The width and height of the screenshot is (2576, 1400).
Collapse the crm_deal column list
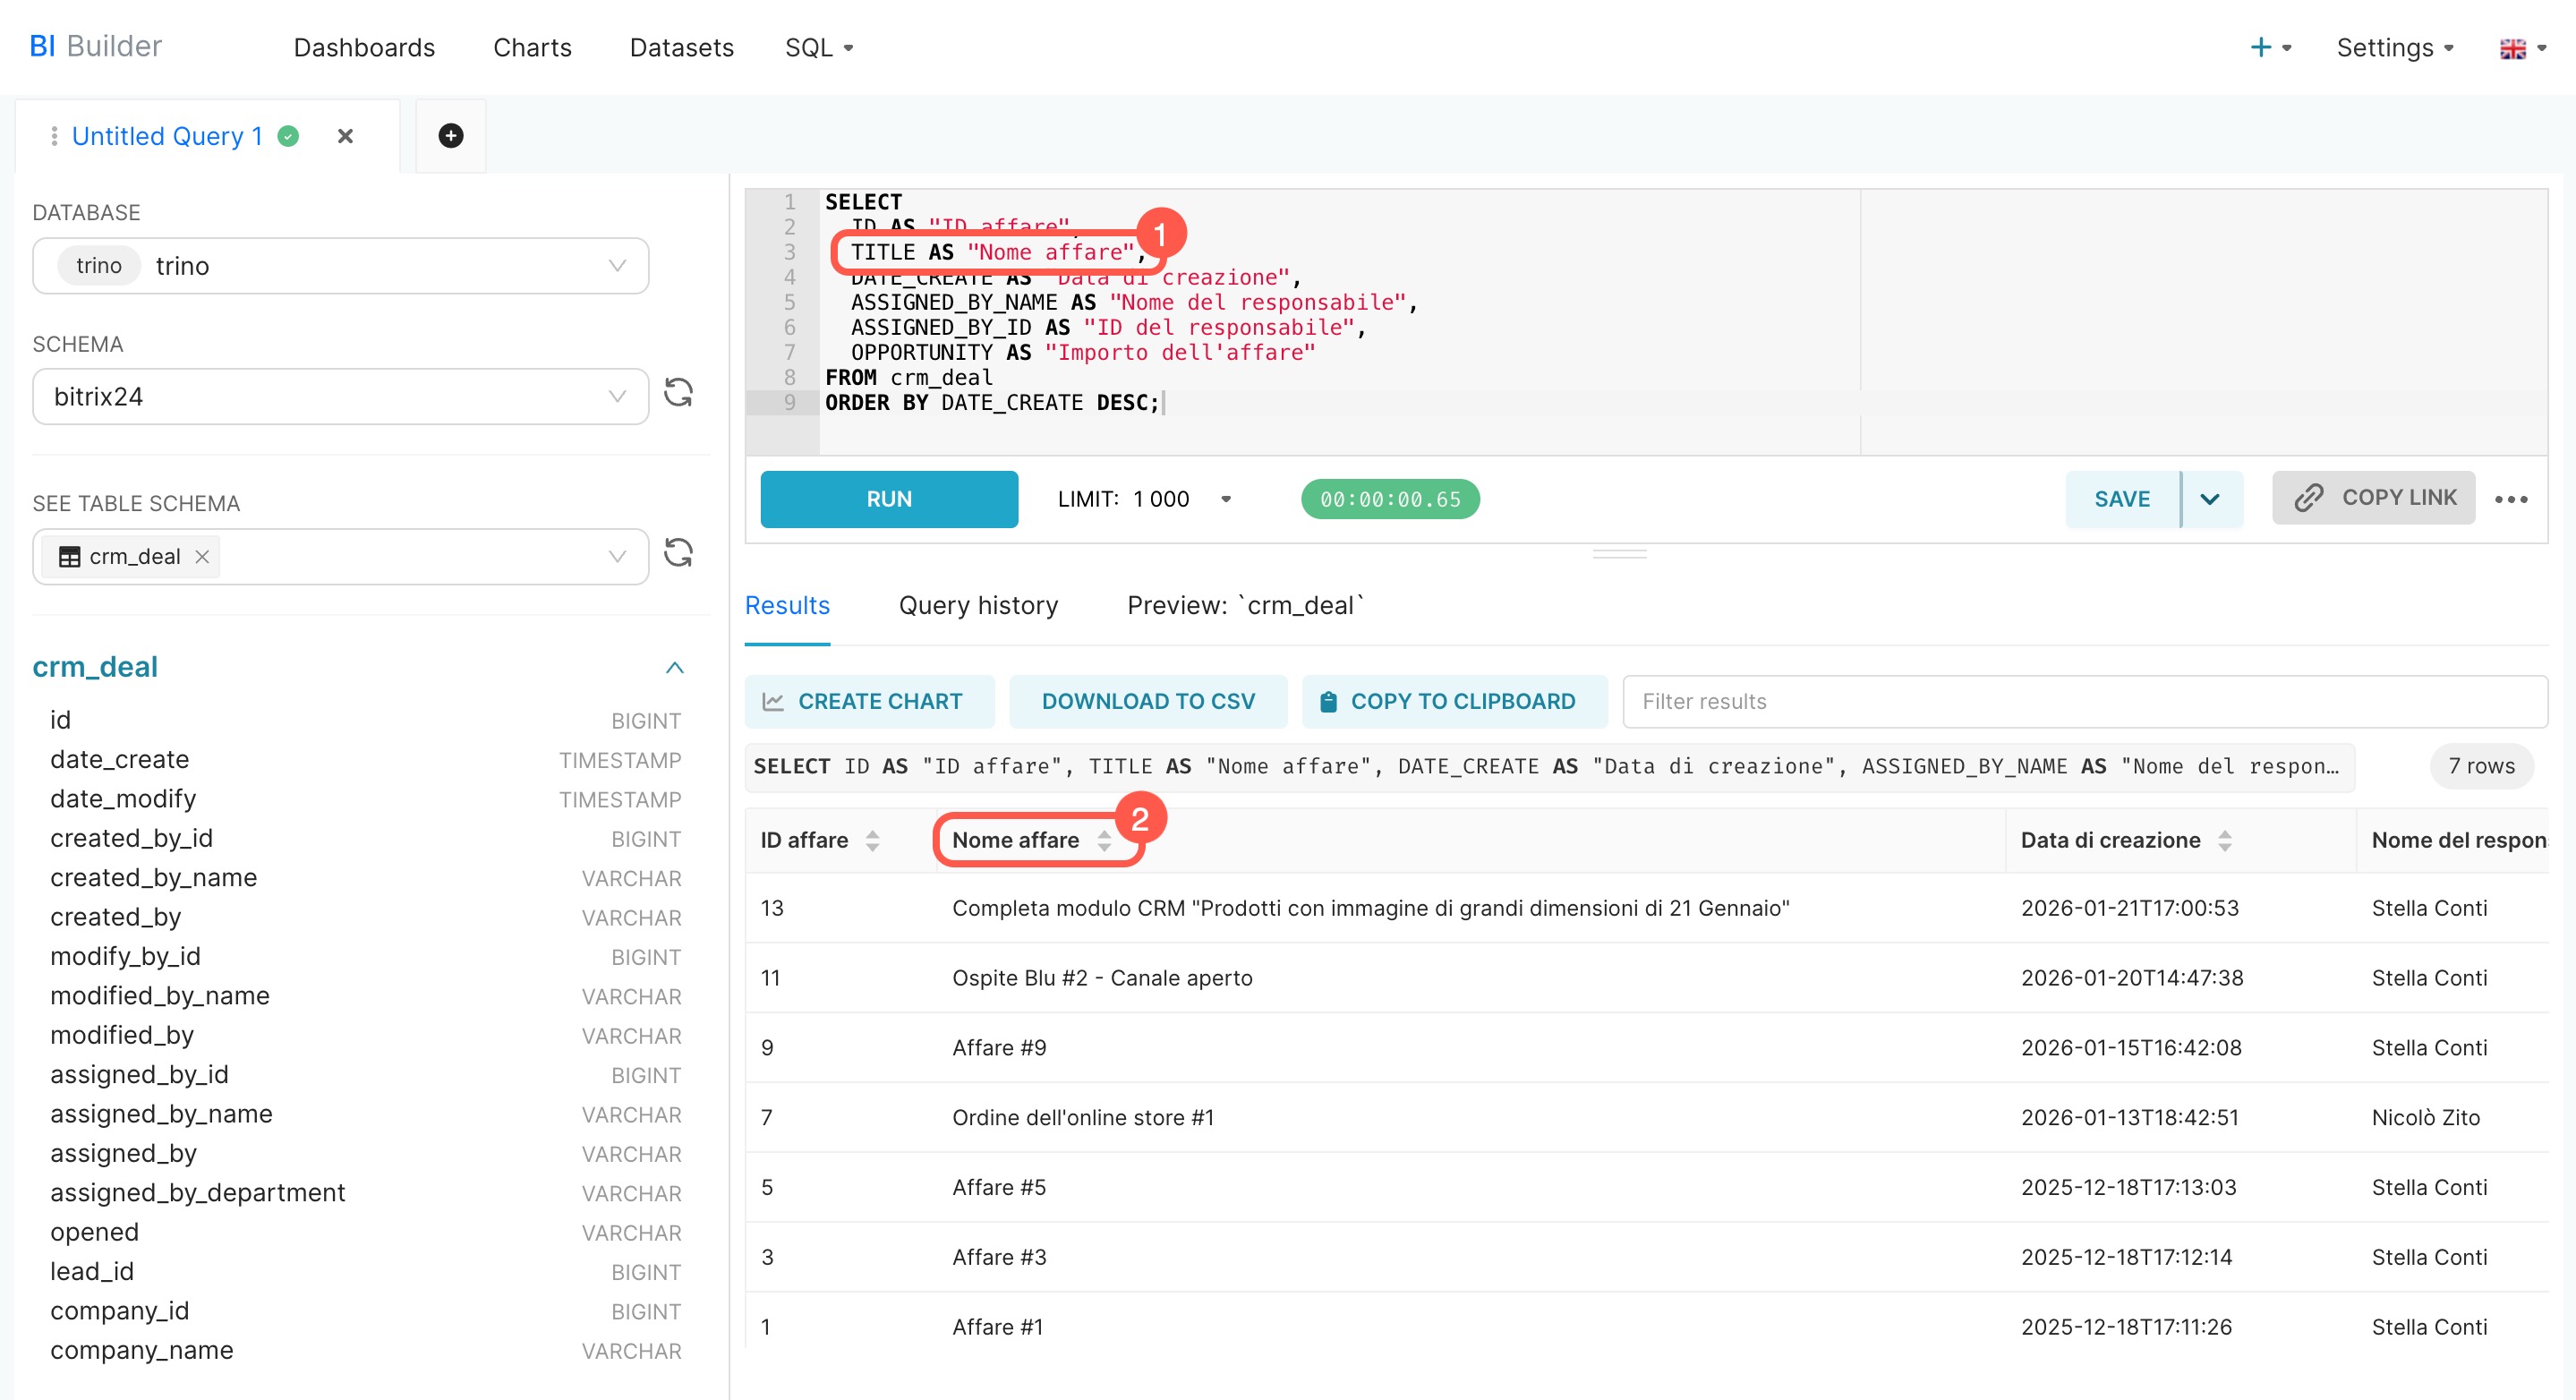click(674, 667)
